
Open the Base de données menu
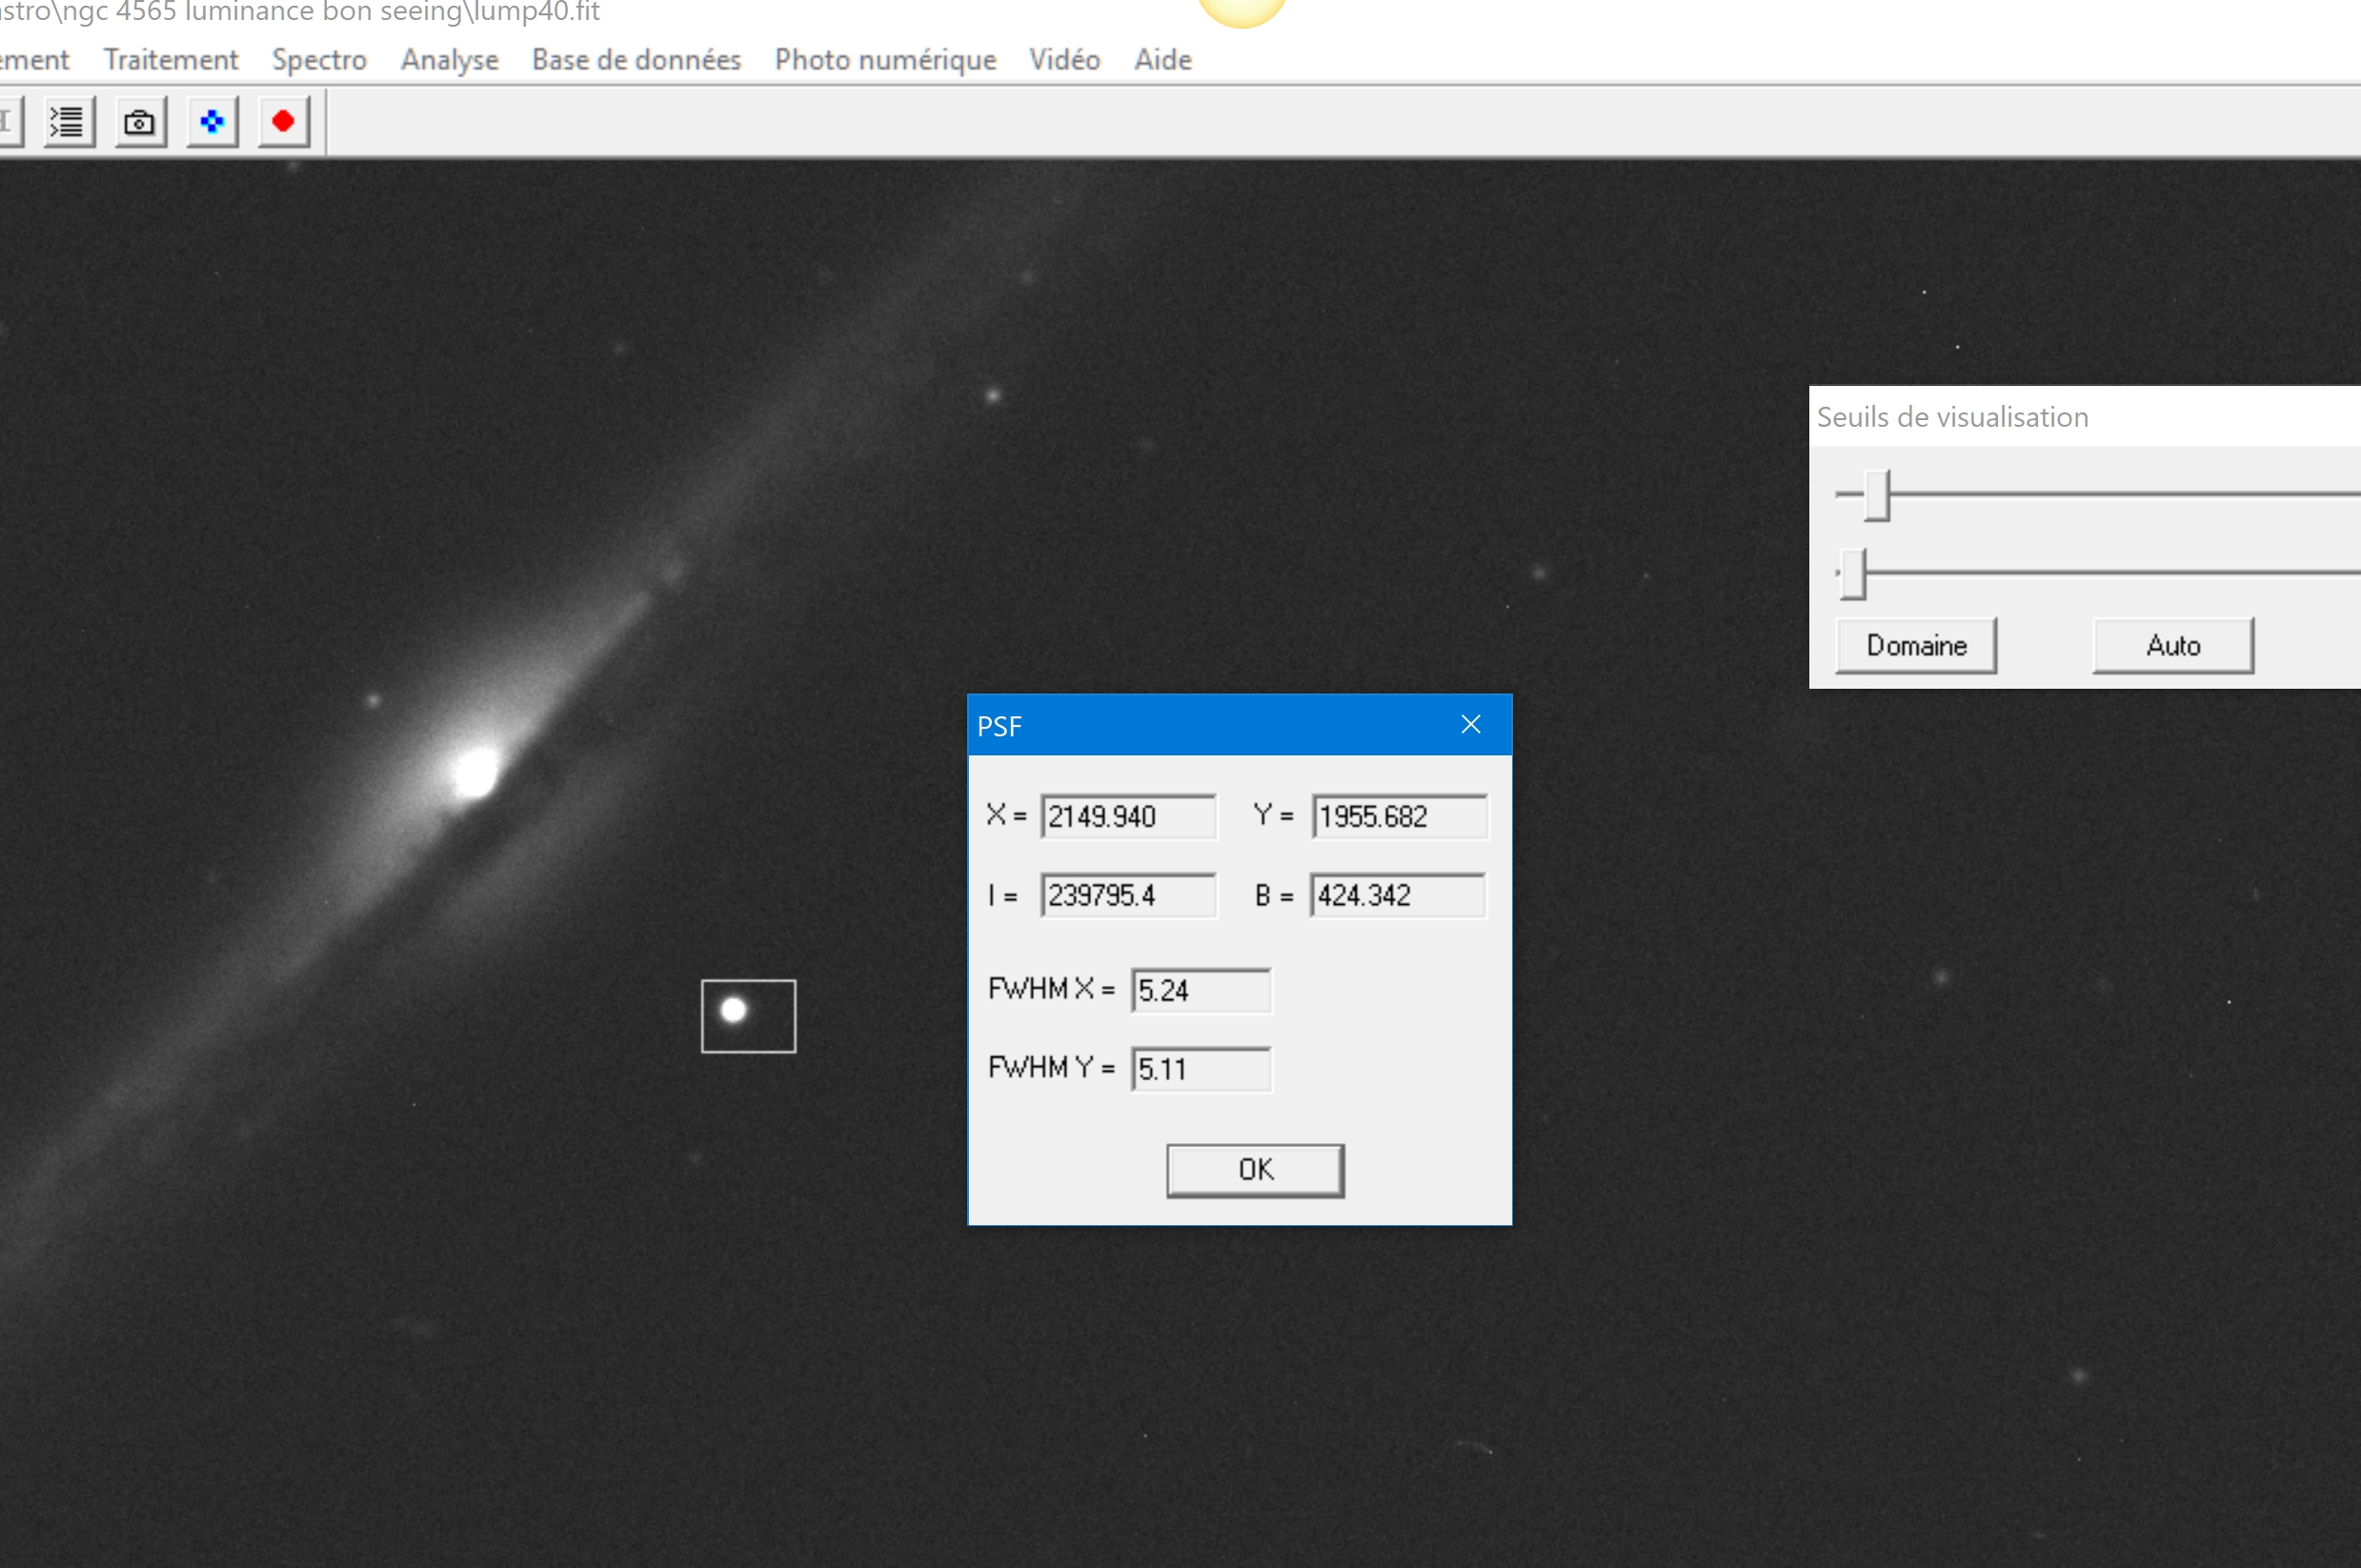click(x=636, y=60)
